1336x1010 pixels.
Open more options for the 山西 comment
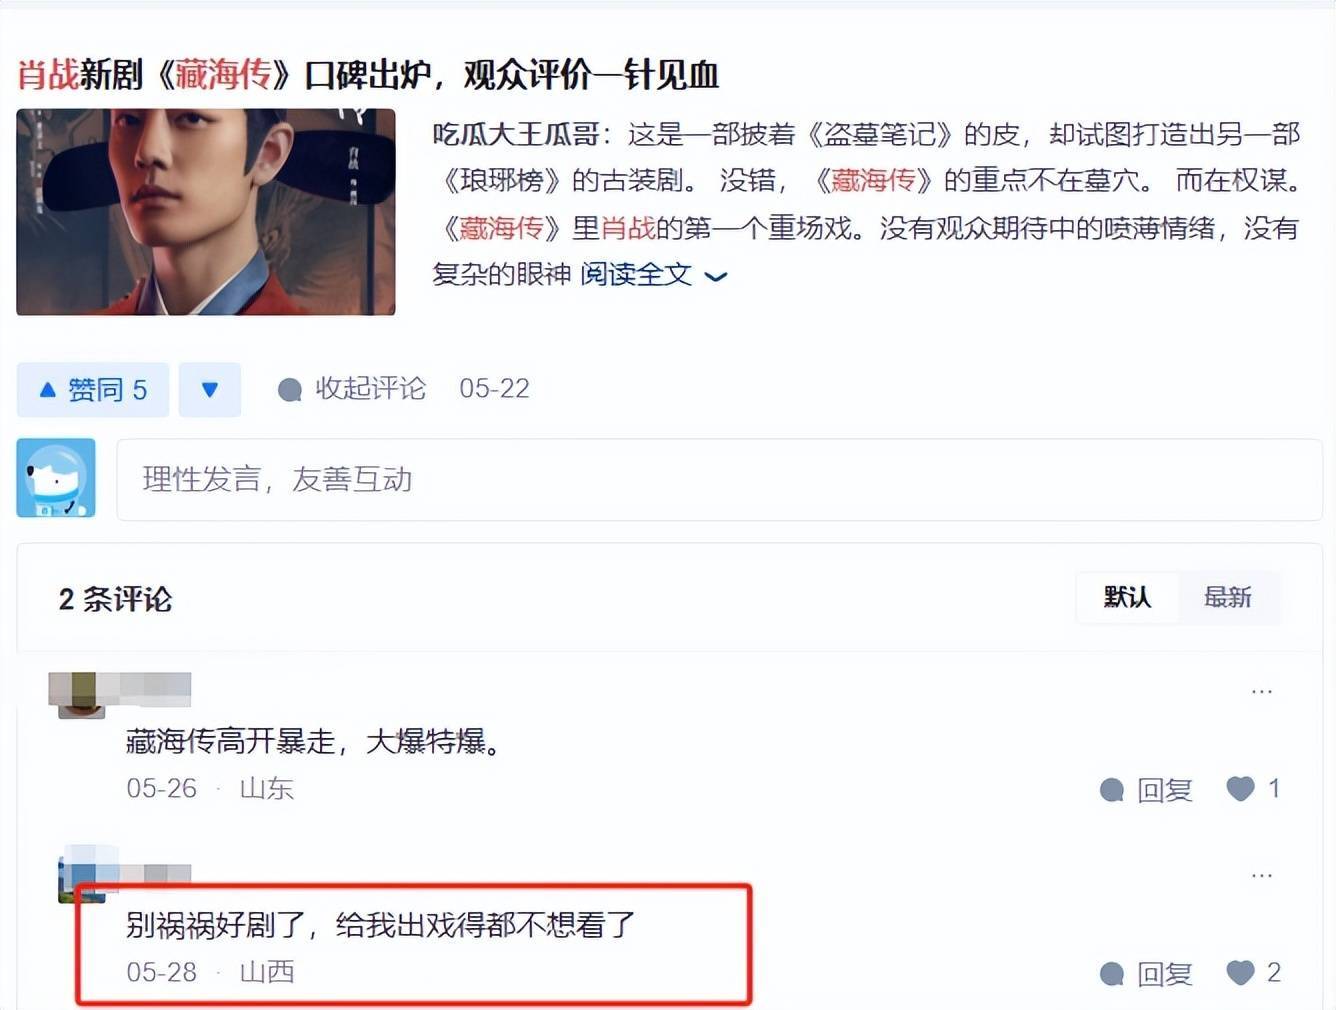[x=1262, y=875]
